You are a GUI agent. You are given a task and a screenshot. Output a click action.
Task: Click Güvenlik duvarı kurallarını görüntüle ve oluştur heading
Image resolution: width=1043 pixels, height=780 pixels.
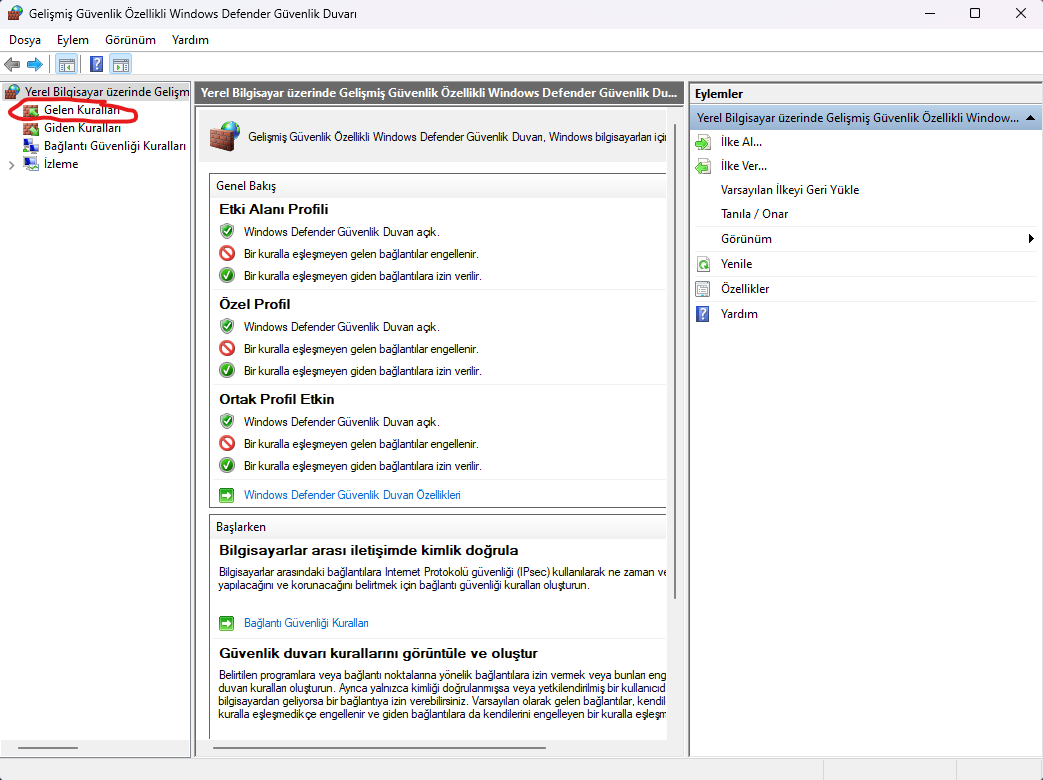[378, 654]
